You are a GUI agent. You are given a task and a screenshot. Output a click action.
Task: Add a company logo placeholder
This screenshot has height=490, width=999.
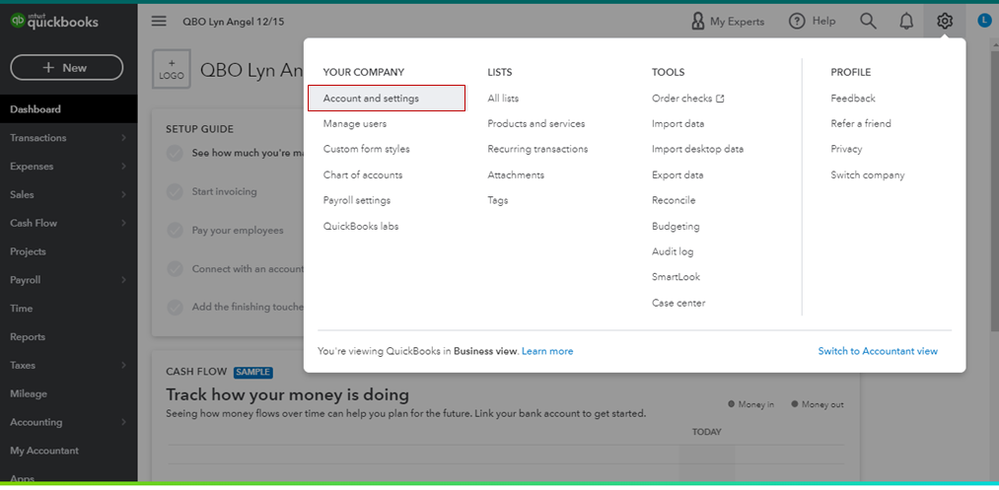pyautogui.click(x=171, y=69)
